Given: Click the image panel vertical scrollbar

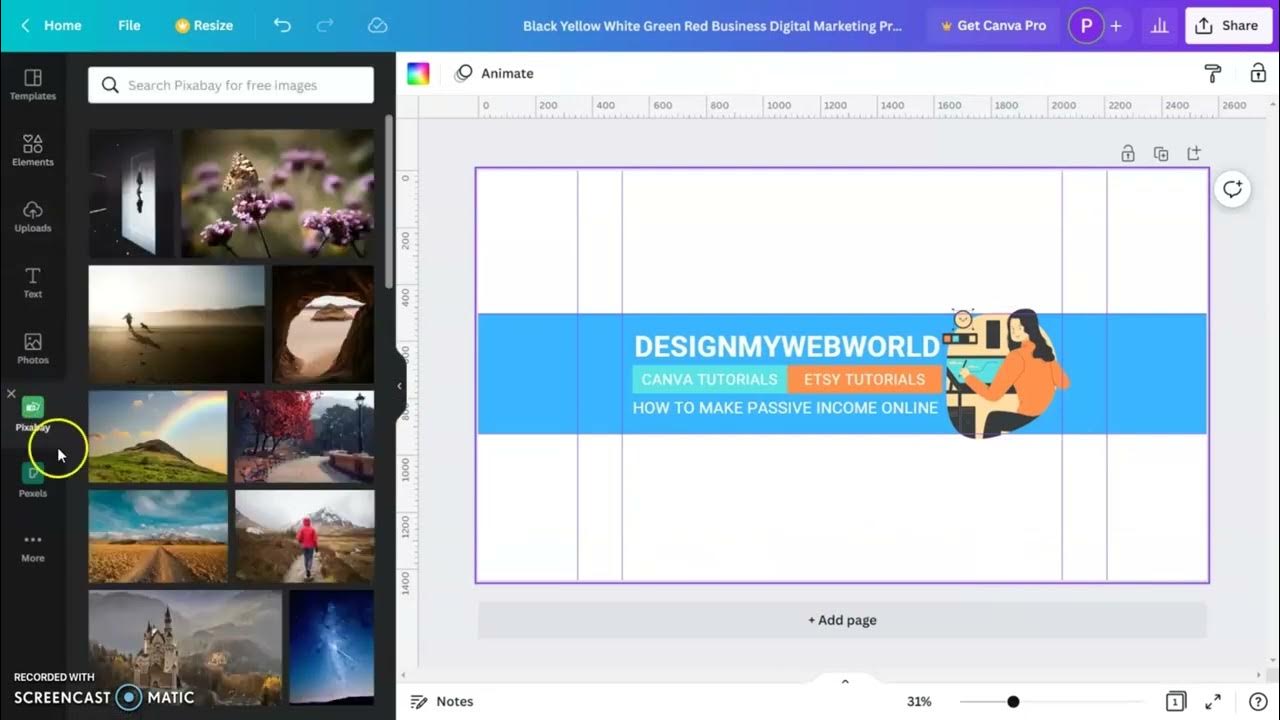Looking at the screenshot, I should (x=388, y=200).
